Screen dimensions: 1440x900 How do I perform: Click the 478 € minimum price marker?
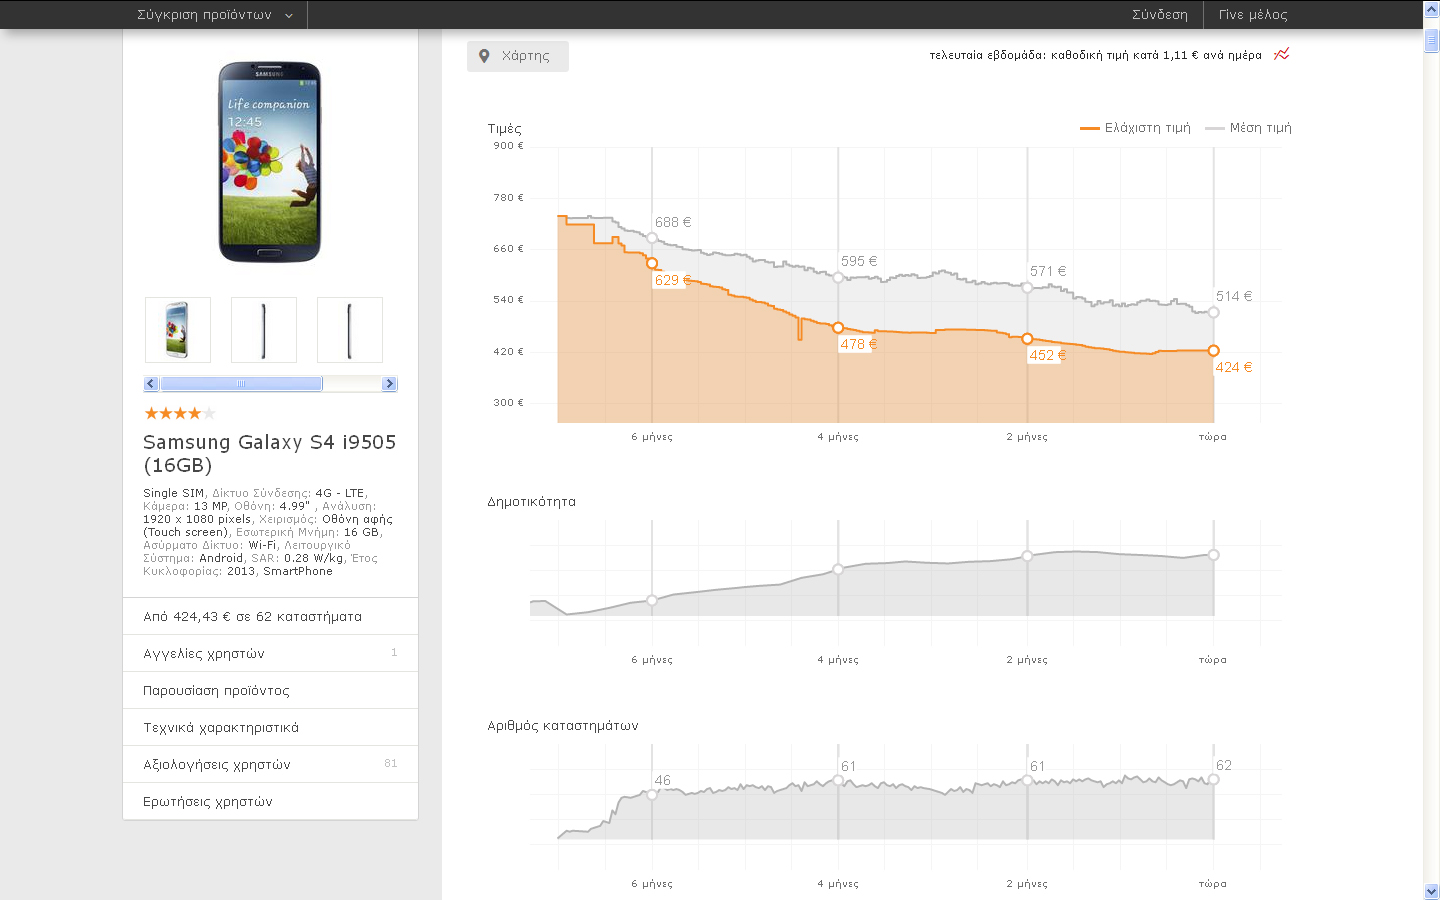coord(838,328)
